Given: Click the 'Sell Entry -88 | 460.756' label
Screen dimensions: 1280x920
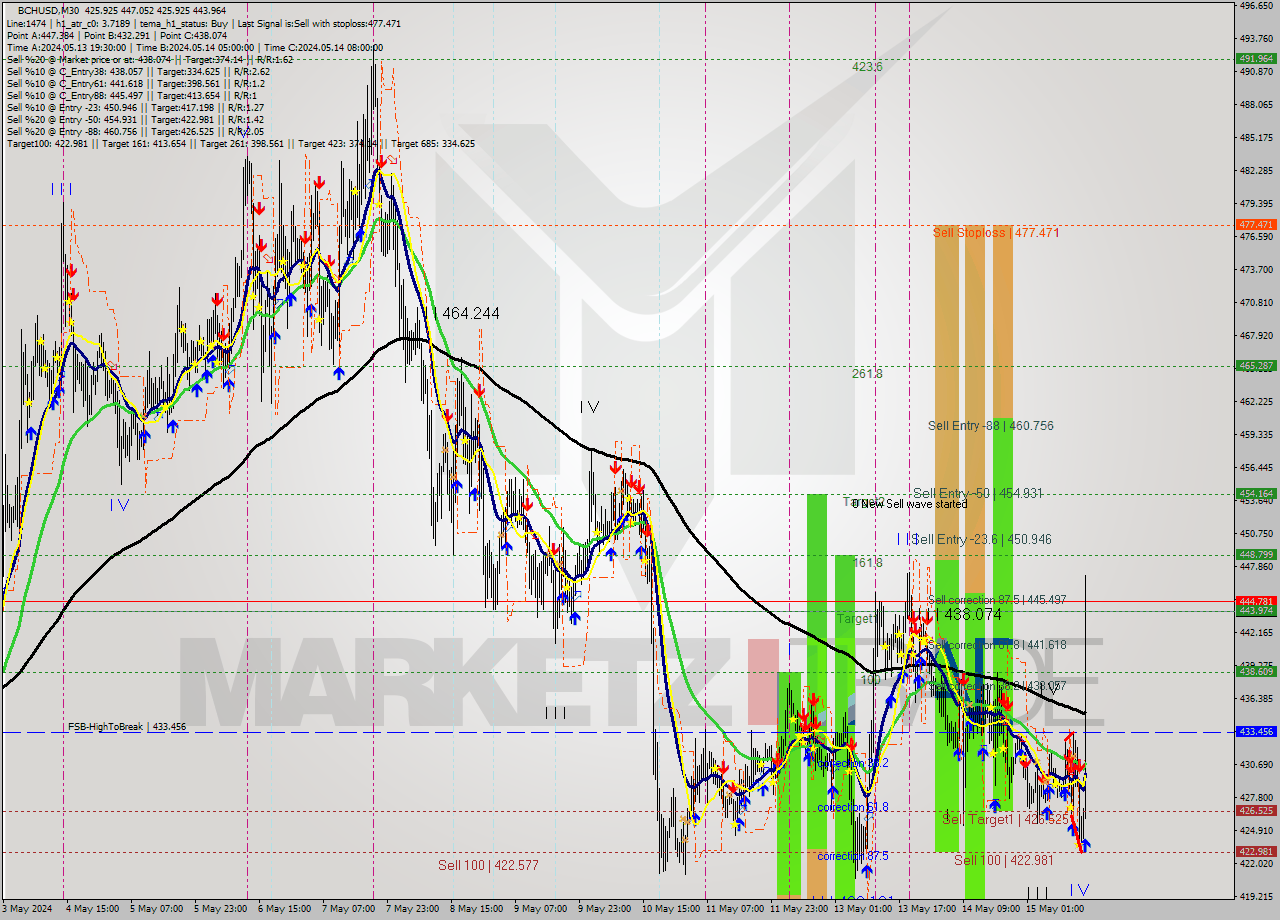Looking at the screenshot, I should click(x=990, y=425).
